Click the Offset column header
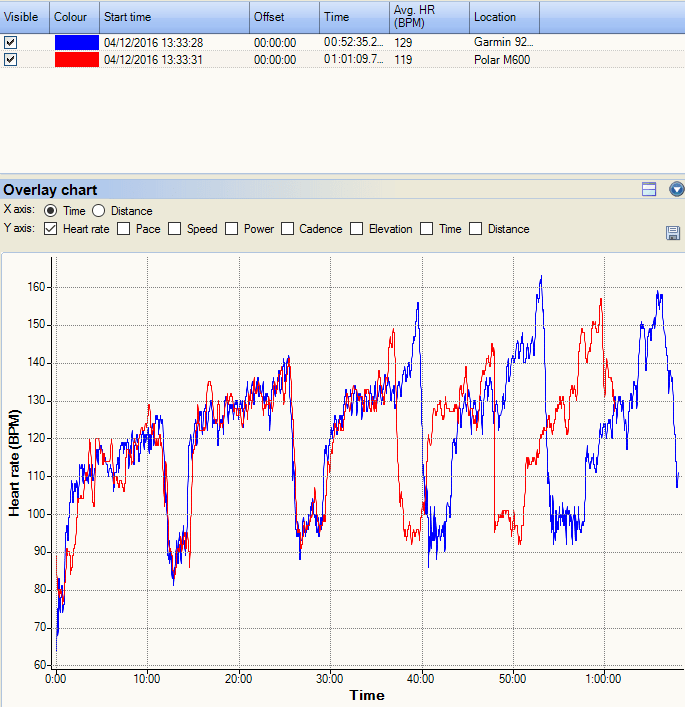Screen dimensions: 685x707 pos(284,17)
